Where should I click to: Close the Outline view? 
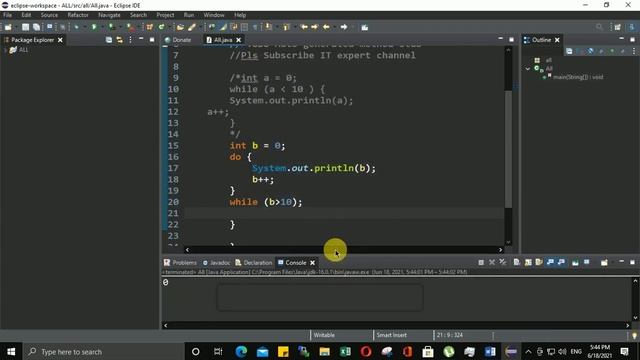[557, 40]
